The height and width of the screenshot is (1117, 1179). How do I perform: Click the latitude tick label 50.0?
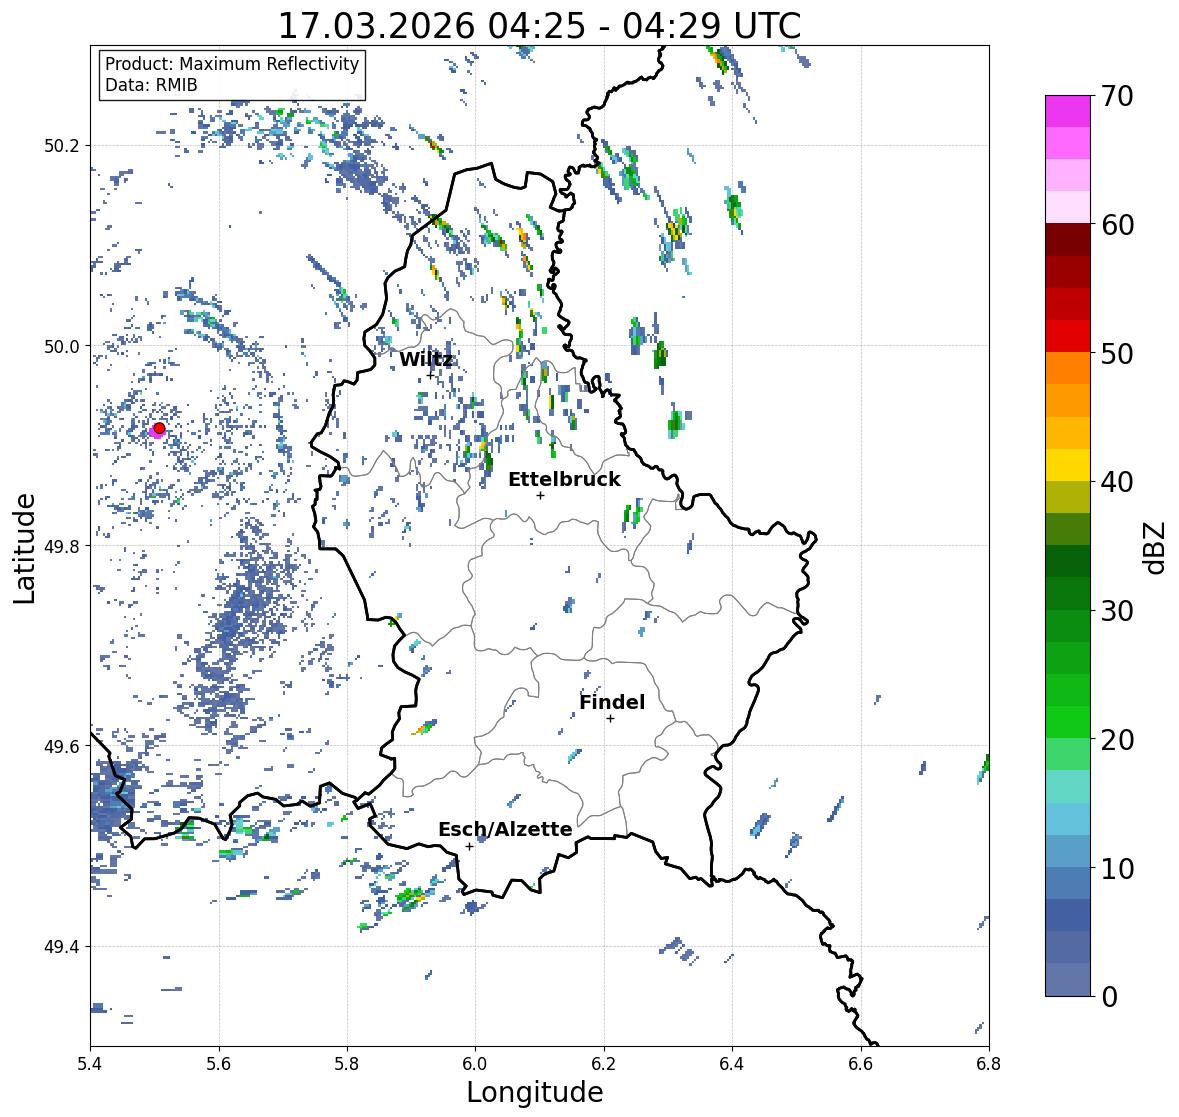pos(62,347)
